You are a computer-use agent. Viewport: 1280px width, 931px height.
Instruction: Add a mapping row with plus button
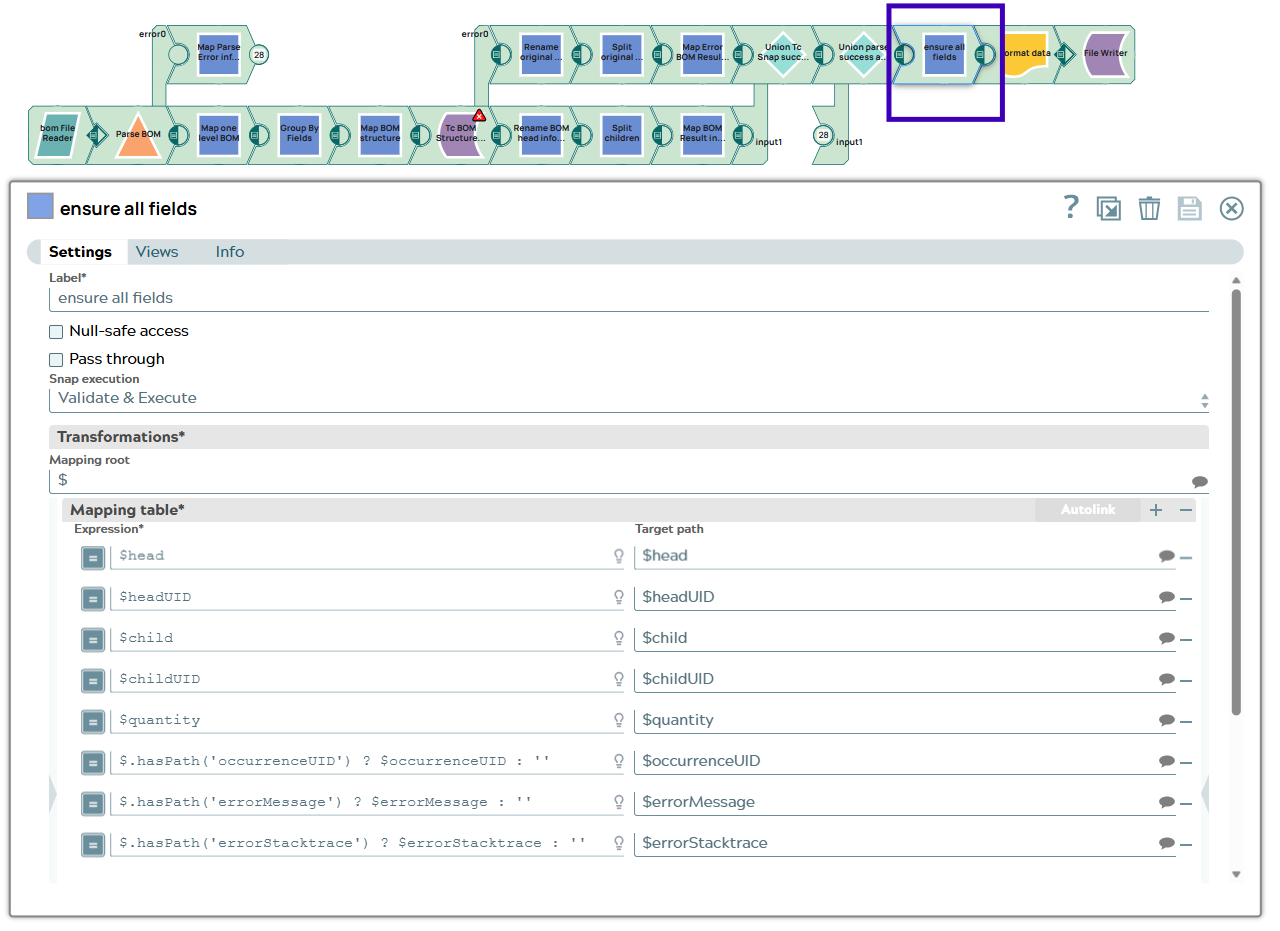pyautogui.click(x=1156, y=510)
